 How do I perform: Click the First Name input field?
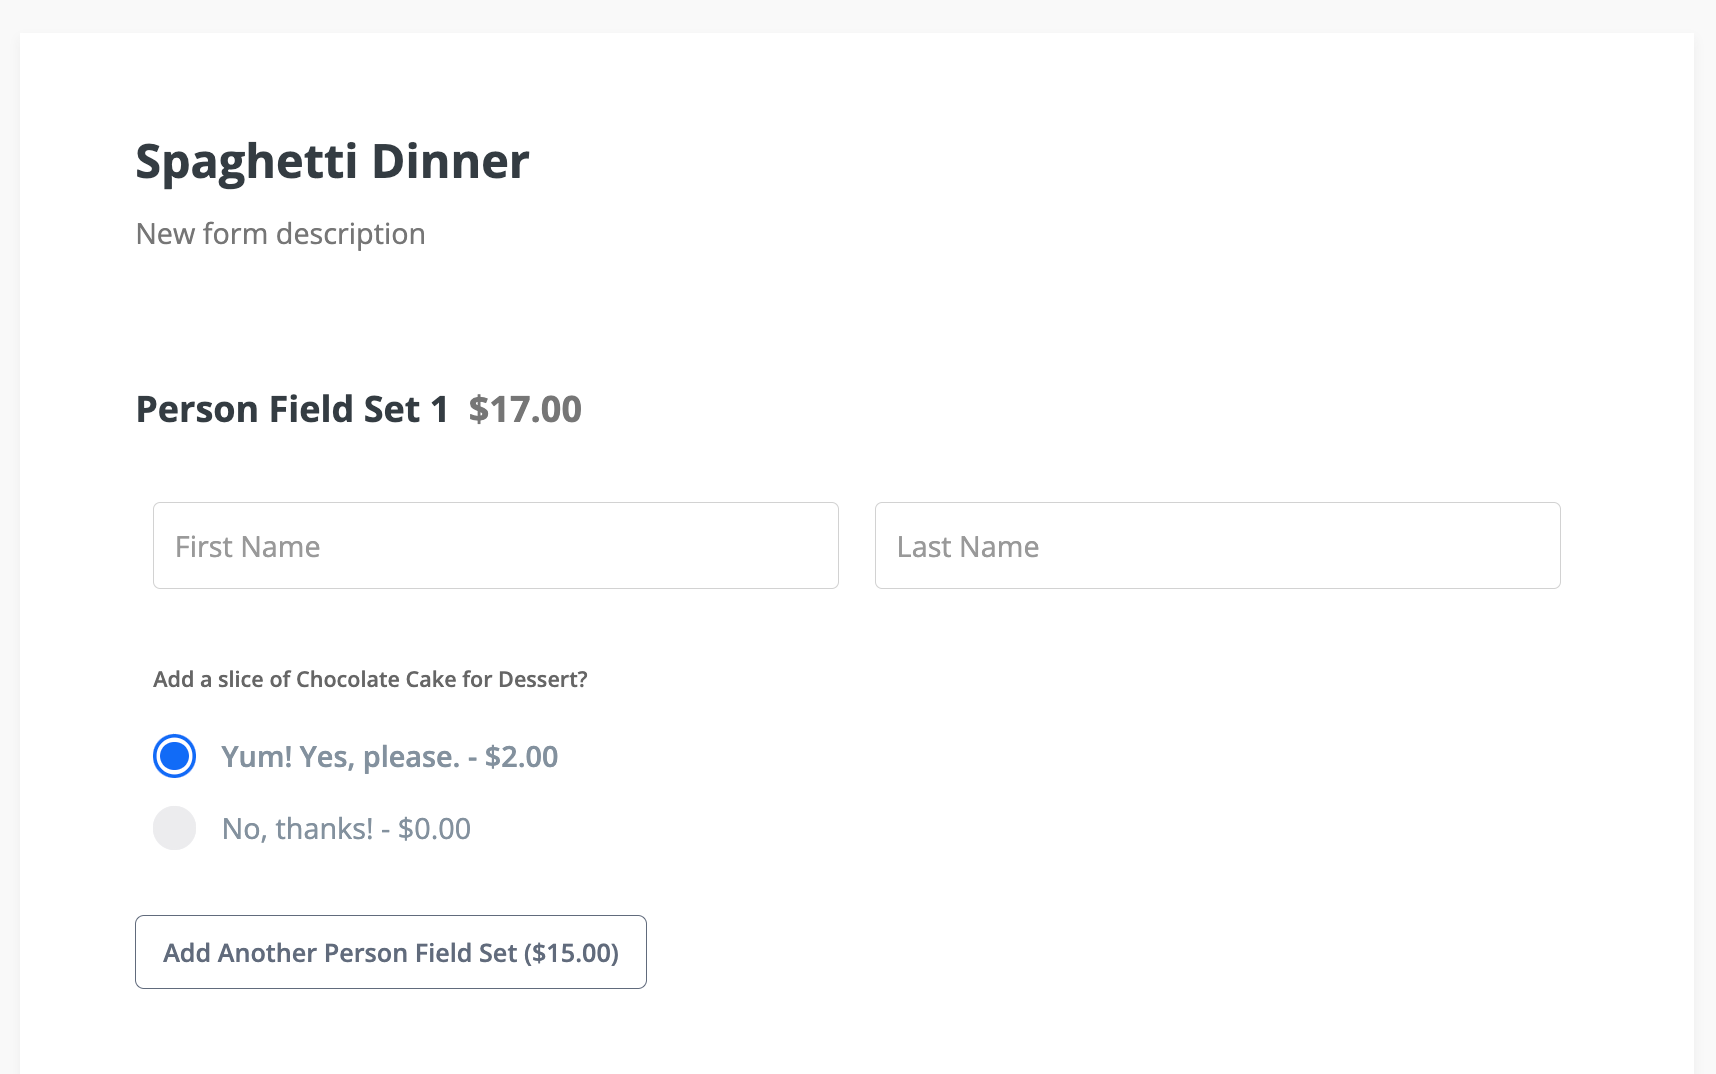(x=495, y=545)
